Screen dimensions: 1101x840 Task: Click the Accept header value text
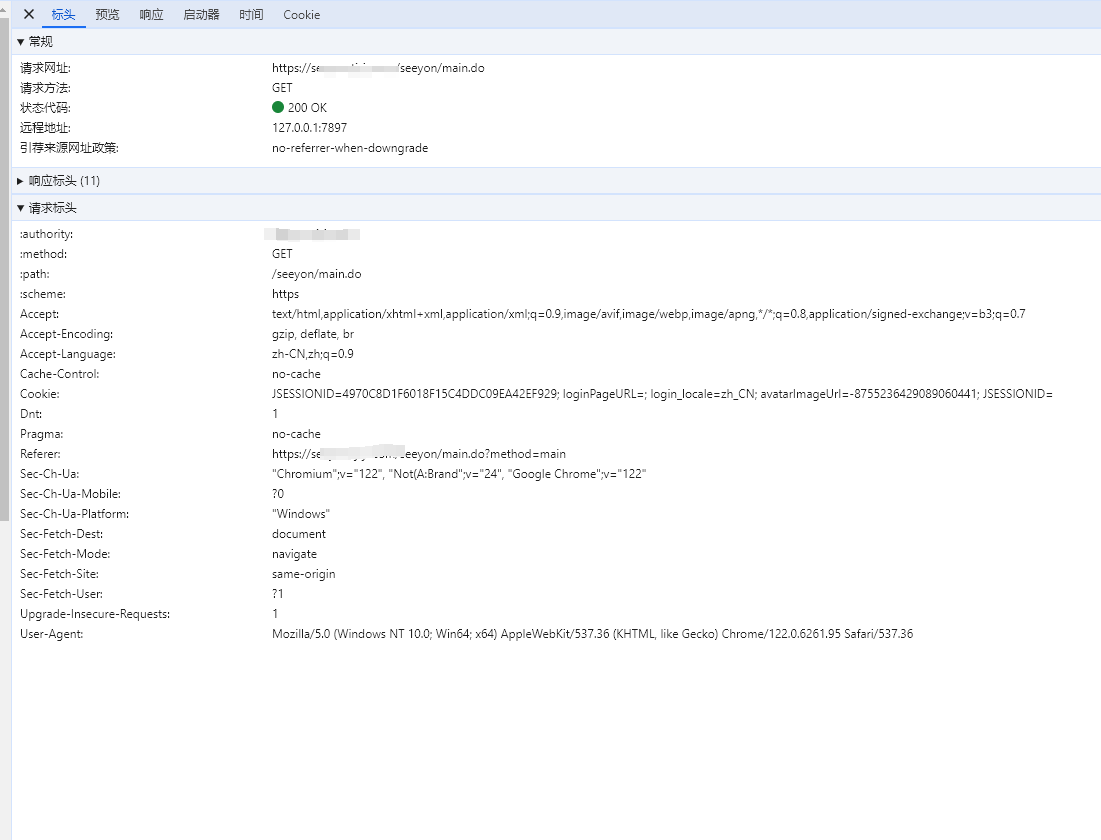point(648,314)
